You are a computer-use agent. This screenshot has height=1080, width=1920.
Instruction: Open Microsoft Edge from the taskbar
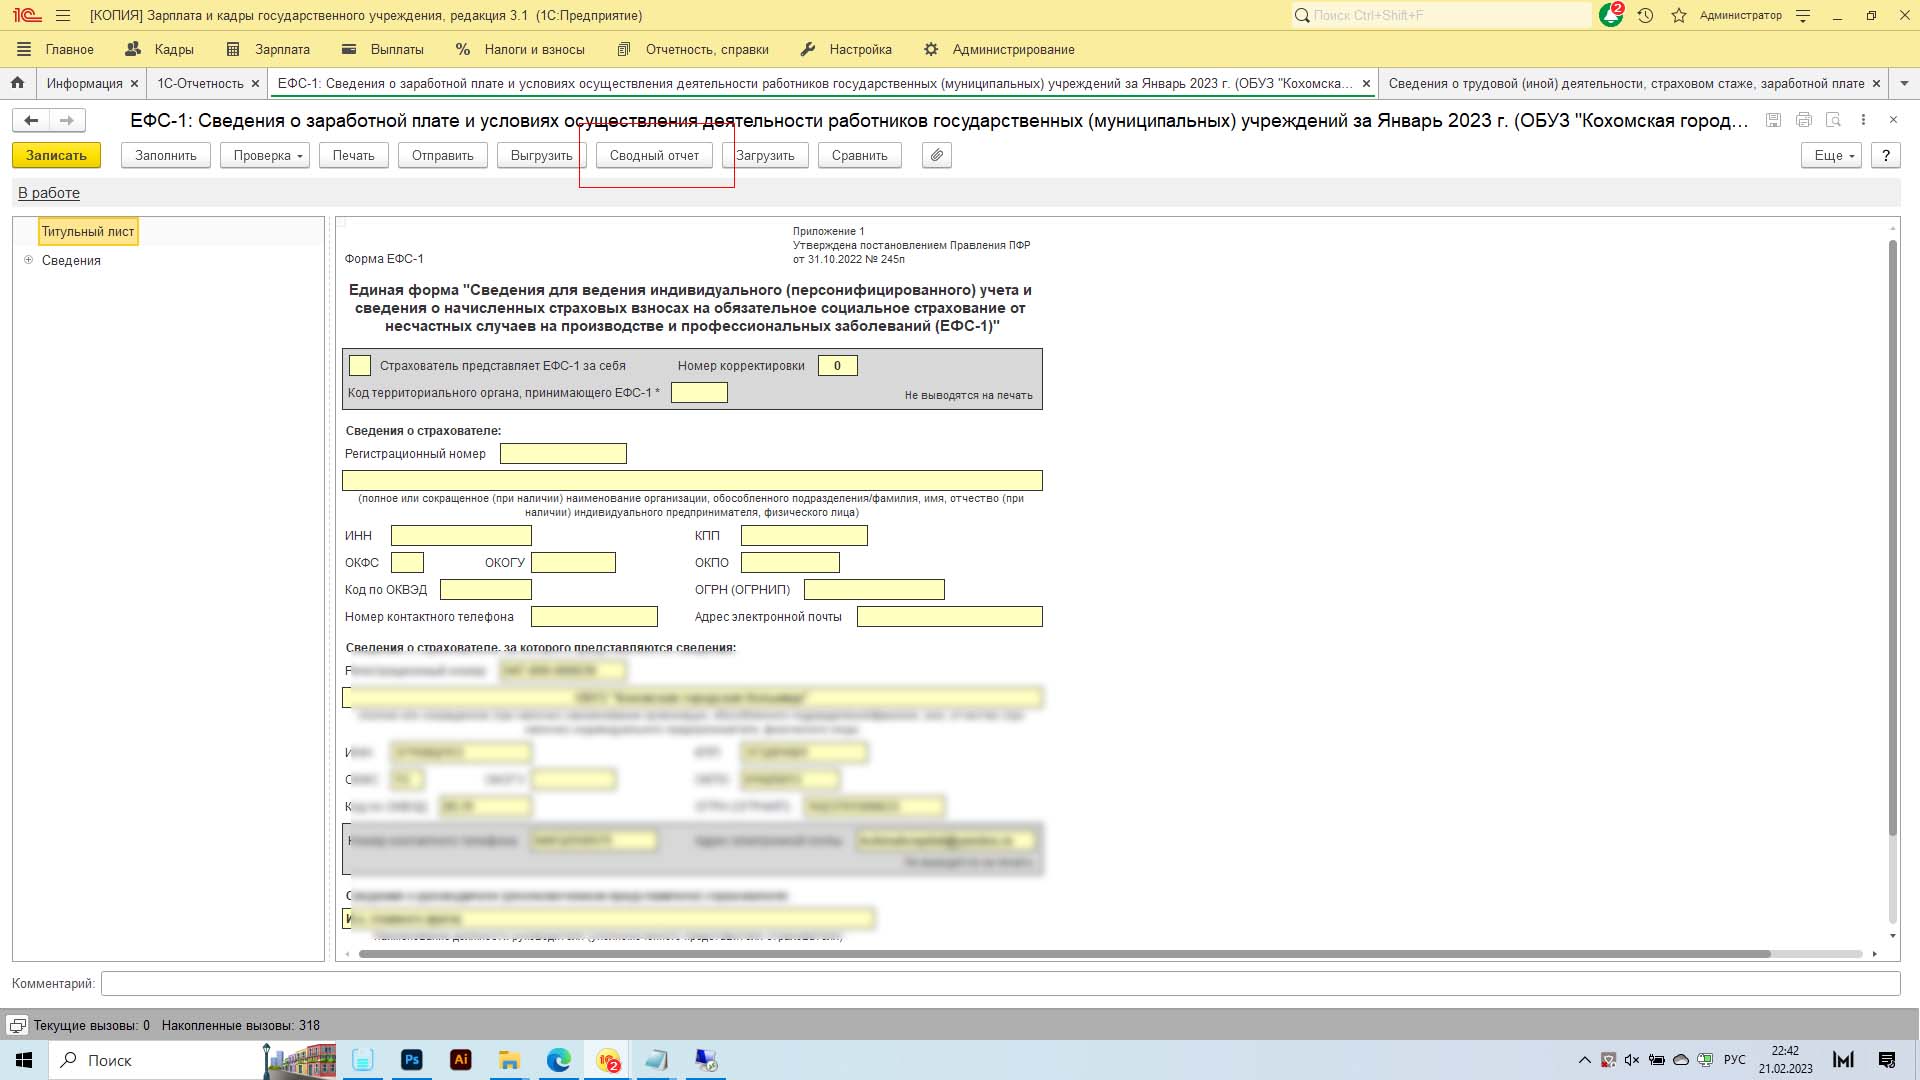[558, 1060]
